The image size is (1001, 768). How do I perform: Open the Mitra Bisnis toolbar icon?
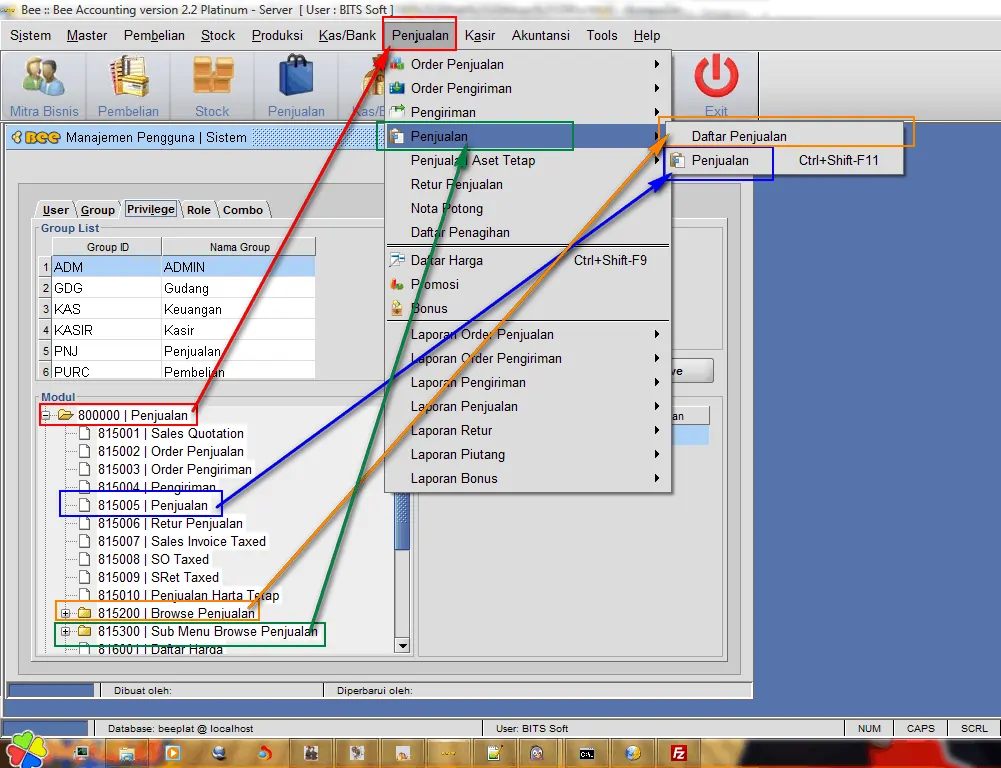coord(43,86)
